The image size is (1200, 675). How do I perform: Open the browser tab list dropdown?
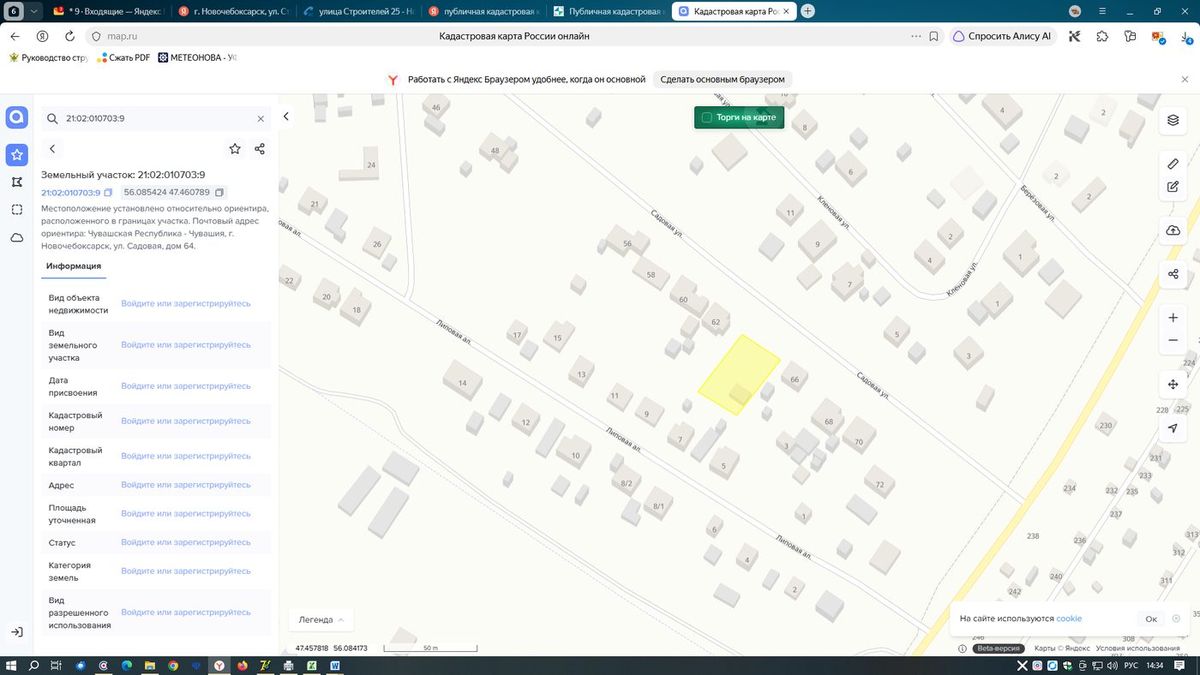[x=35, y=11]
